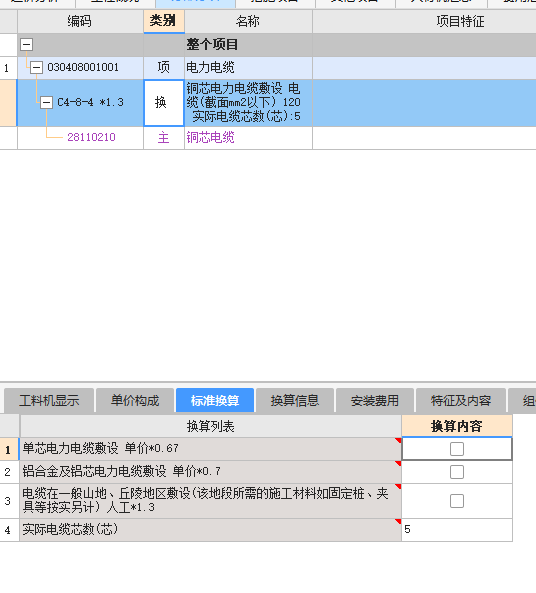Image resolution: width=536 pixels, height=593 pixels.
Task: Click the 换算列表 column header
Action: (210, 426)
